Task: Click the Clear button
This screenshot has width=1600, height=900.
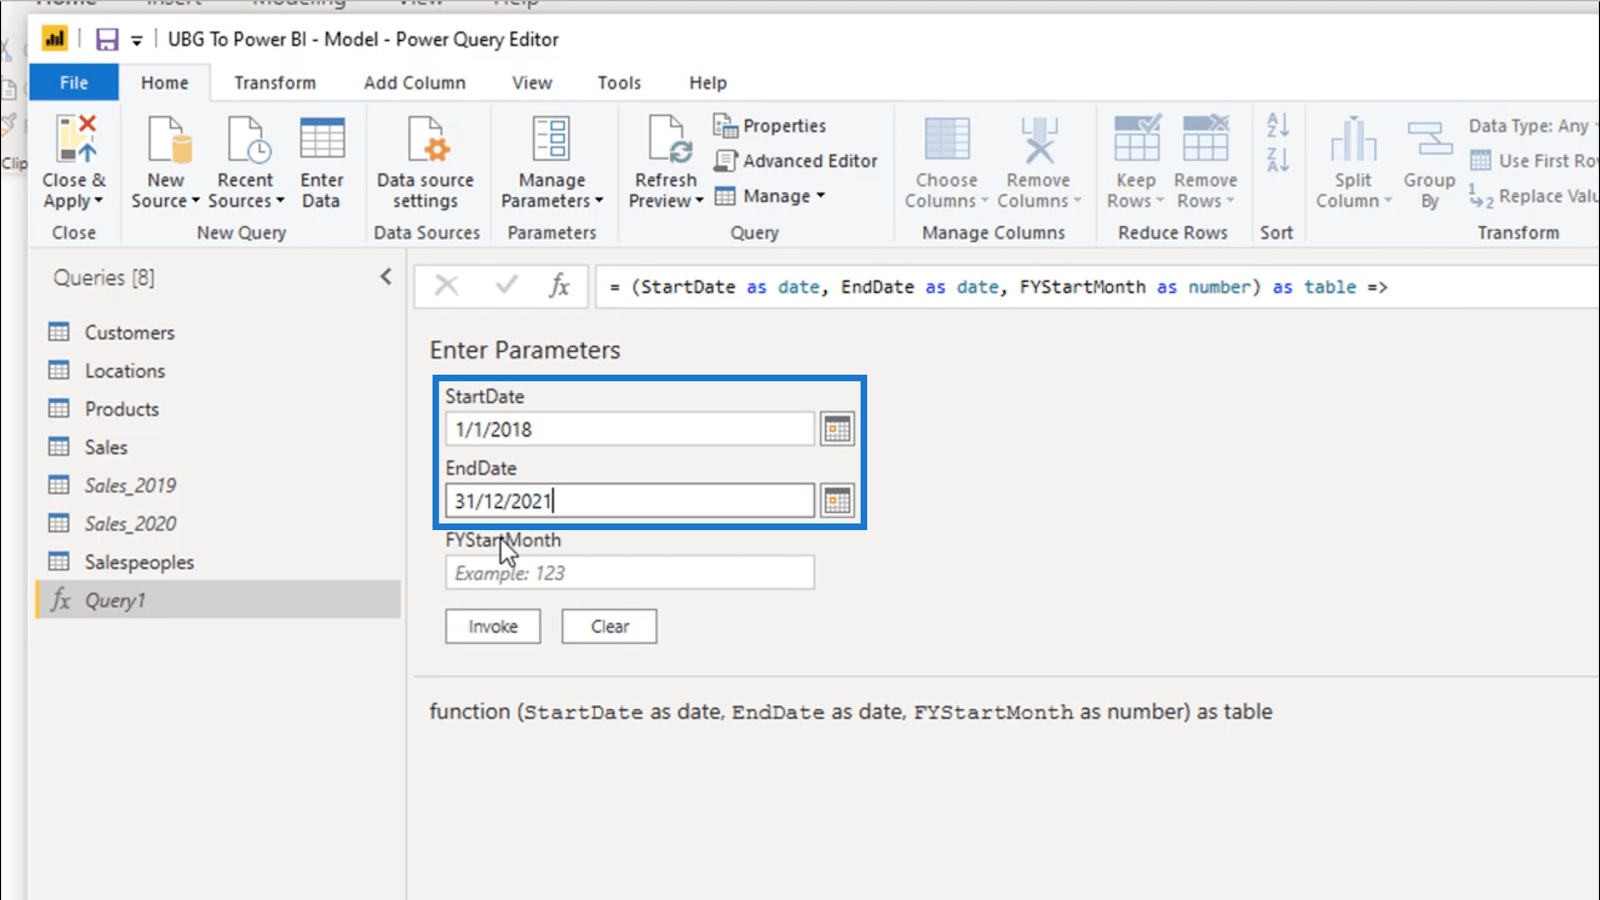Action: 609,626
